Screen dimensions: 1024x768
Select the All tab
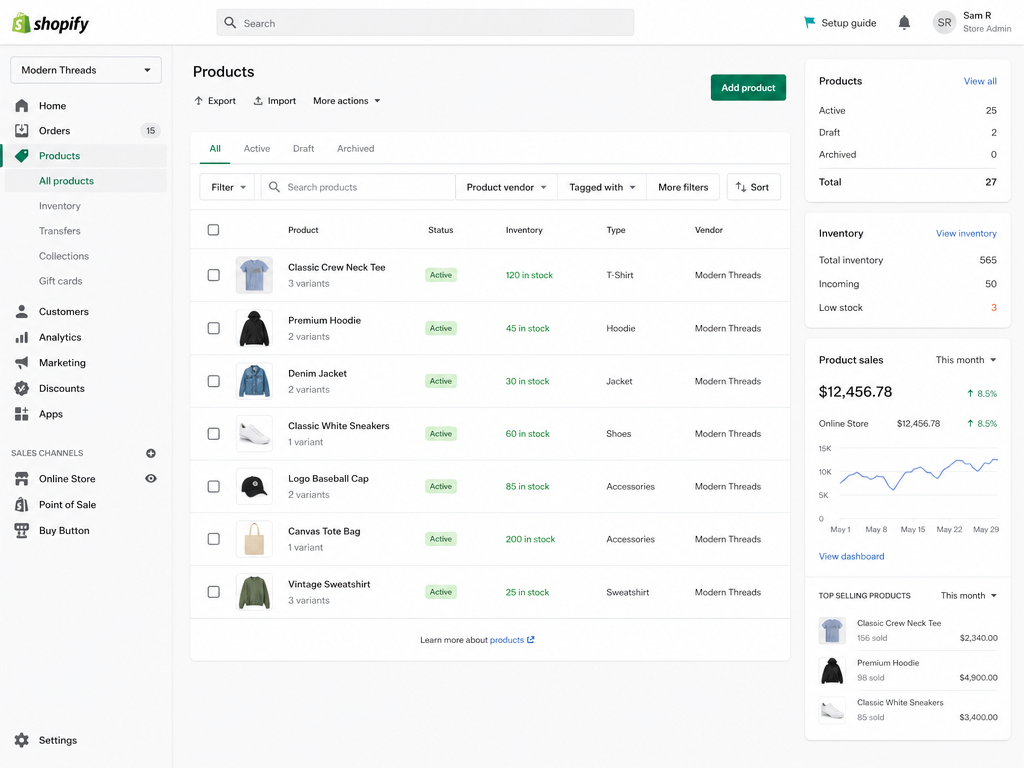(215, 148)
